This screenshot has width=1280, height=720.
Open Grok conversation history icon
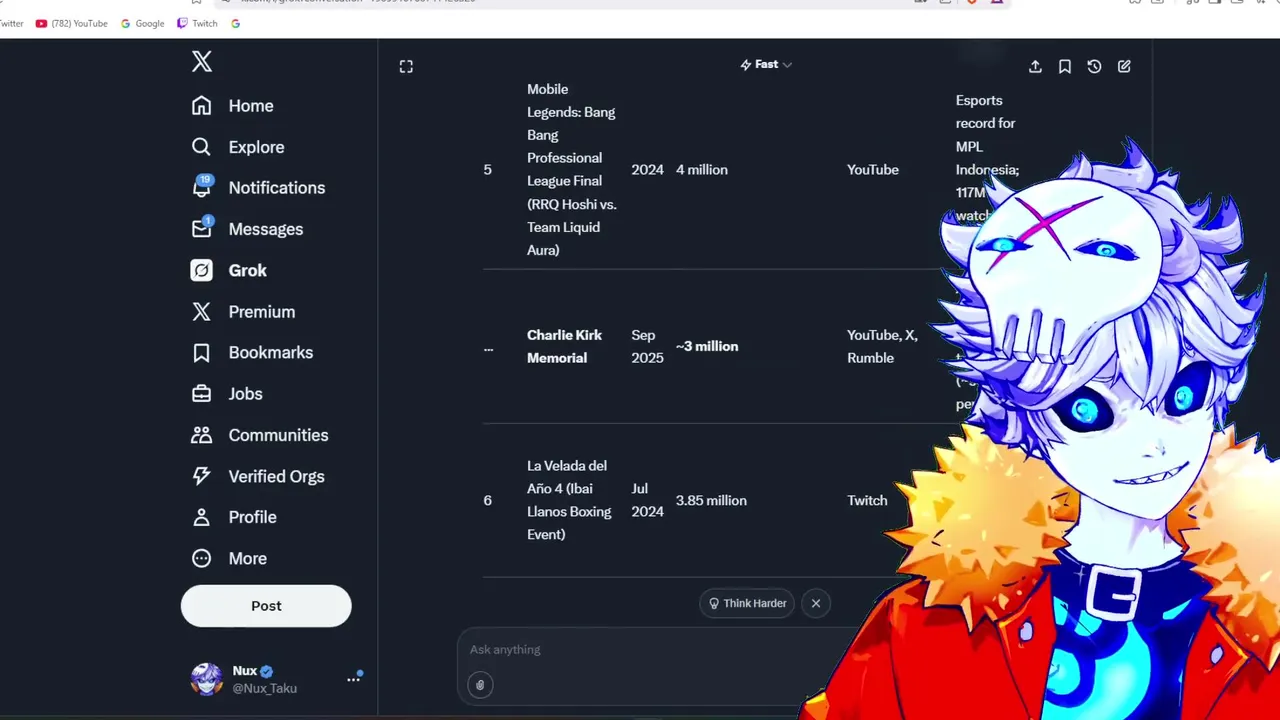(x=1094, y=66)
